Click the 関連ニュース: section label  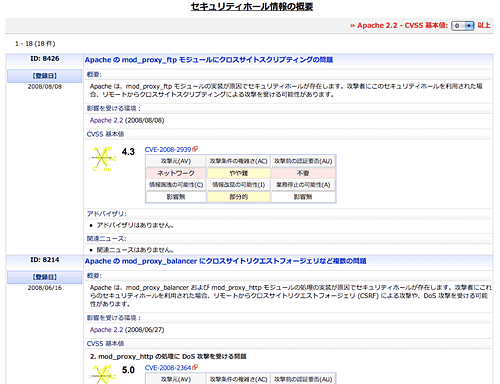(x=107, y=239)
